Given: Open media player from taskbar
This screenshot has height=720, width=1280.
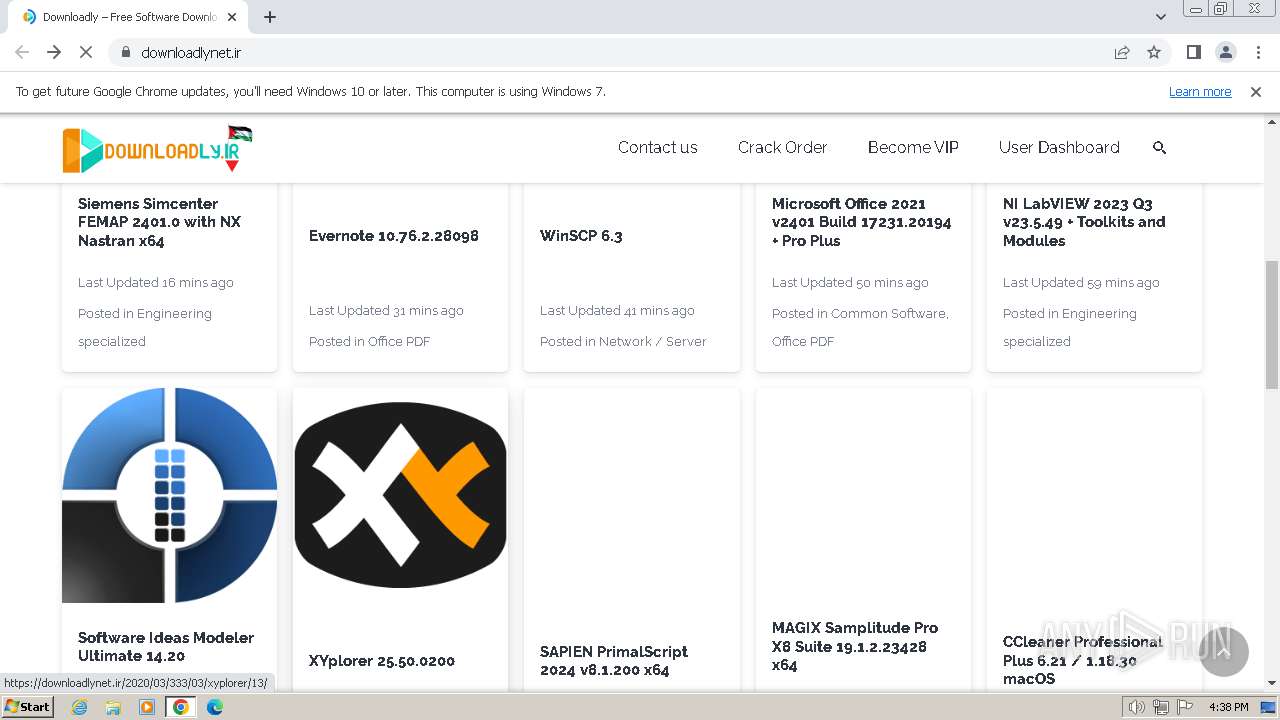Looking at the screenshot, I should pyautogui.click(x=147, y=707).
